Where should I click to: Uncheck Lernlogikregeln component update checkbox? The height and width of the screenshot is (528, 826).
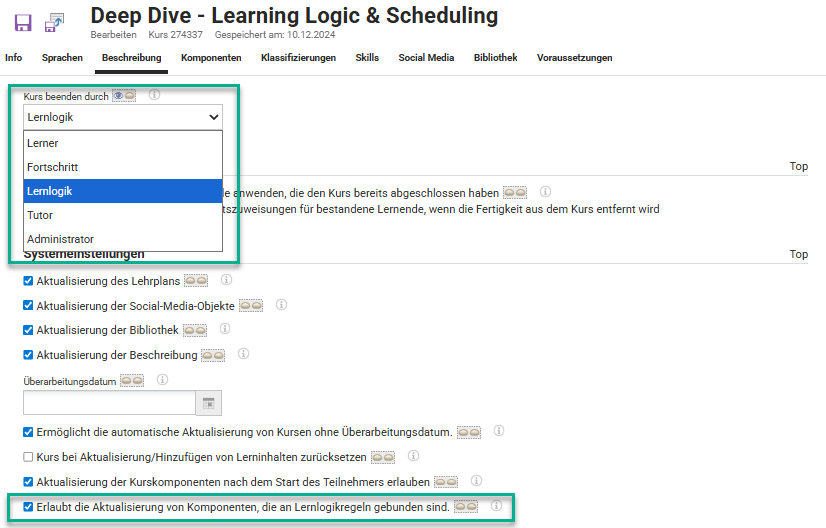click(x=28, y=507)
